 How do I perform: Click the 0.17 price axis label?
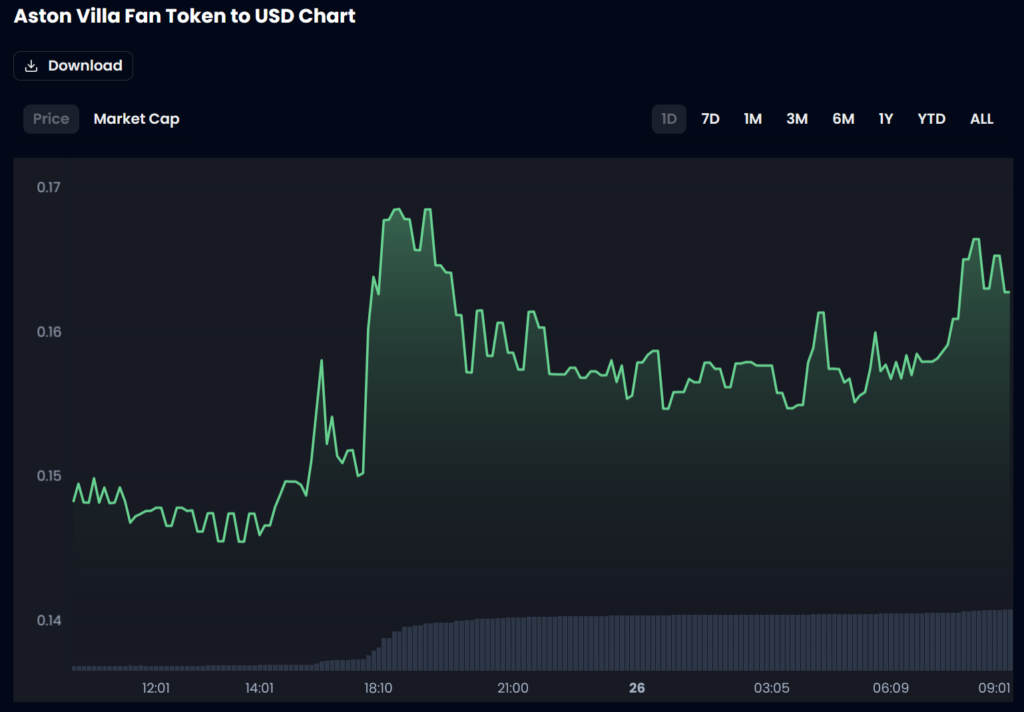click(48, 187)
